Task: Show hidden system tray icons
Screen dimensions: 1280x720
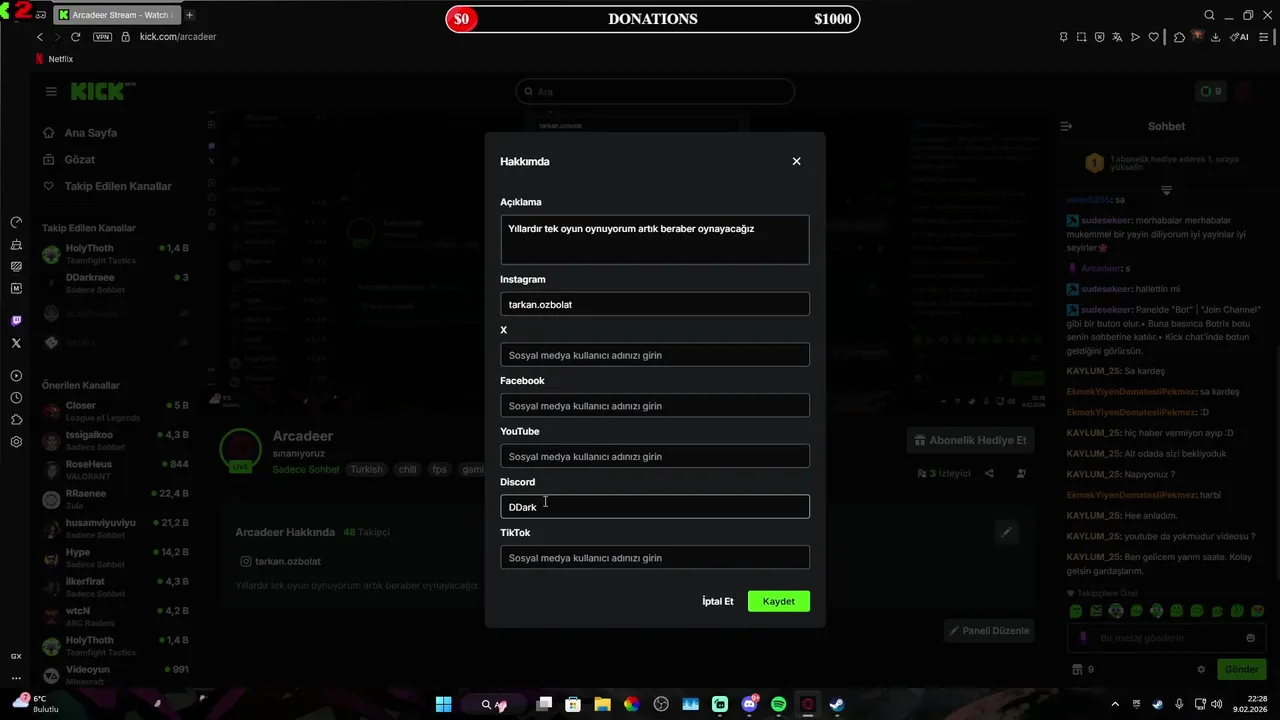Action: [1115, 704]
